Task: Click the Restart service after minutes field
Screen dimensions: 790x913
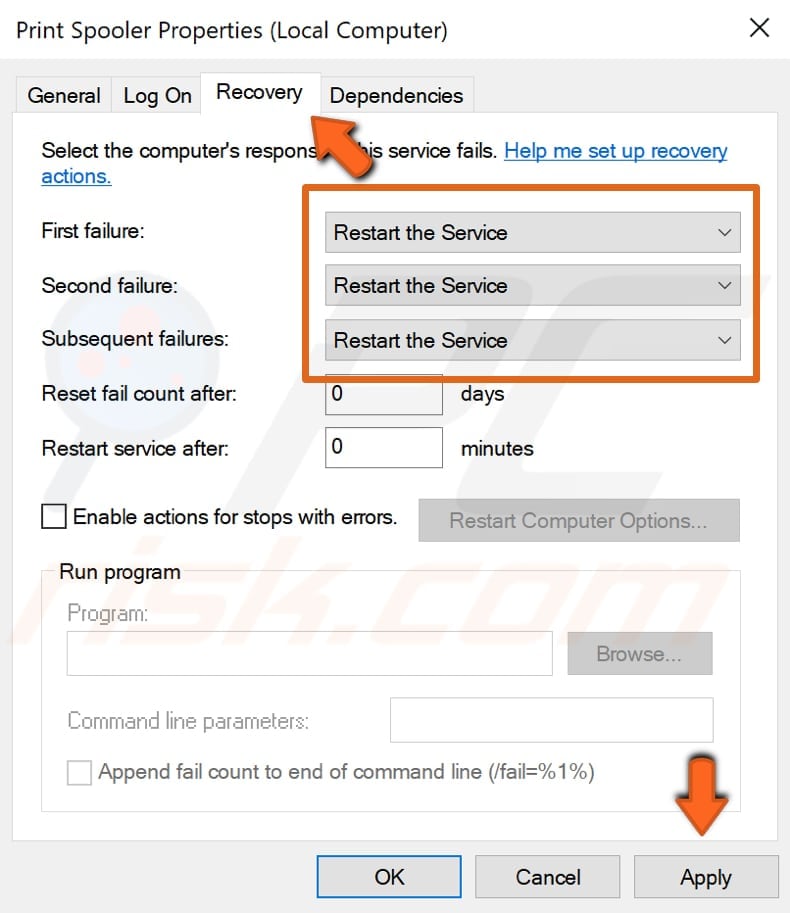Action: tap(383, 447)
